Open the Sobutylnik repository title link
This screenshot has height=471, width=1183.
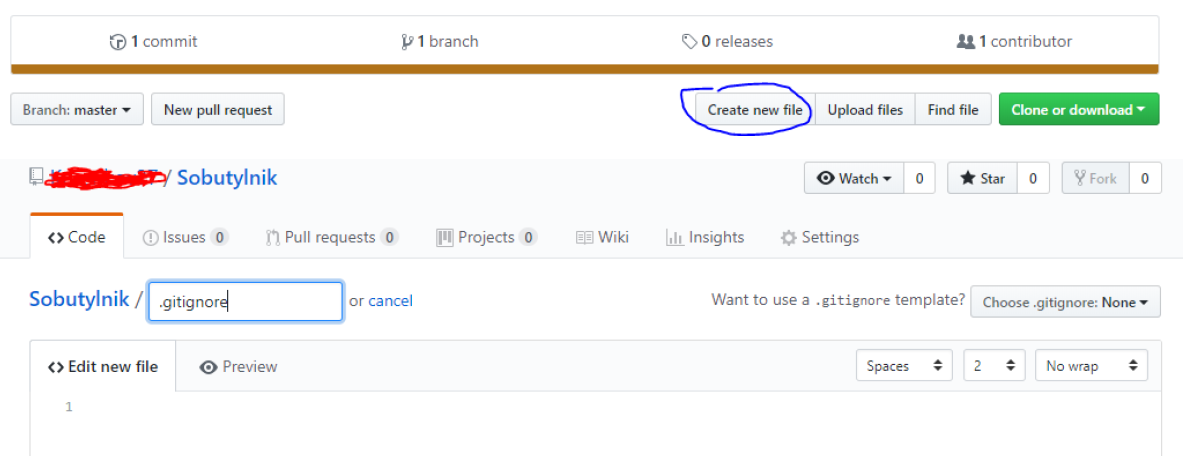pyautogui.click(x=227, y=178)
